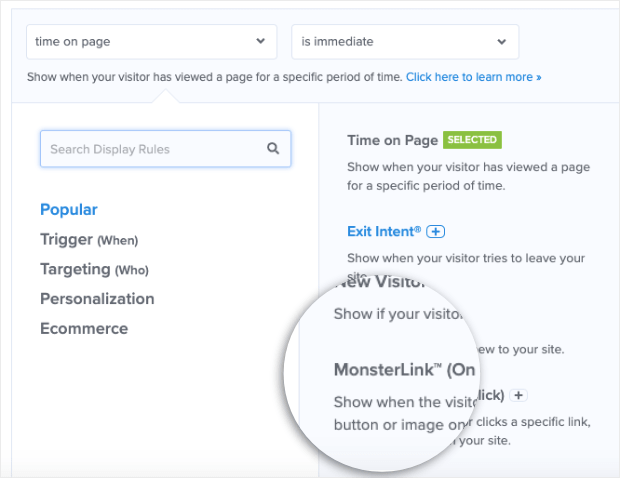The image size is (620, 478).
Task: Choose the Exit Intent rule
Action: click(384, 231)
